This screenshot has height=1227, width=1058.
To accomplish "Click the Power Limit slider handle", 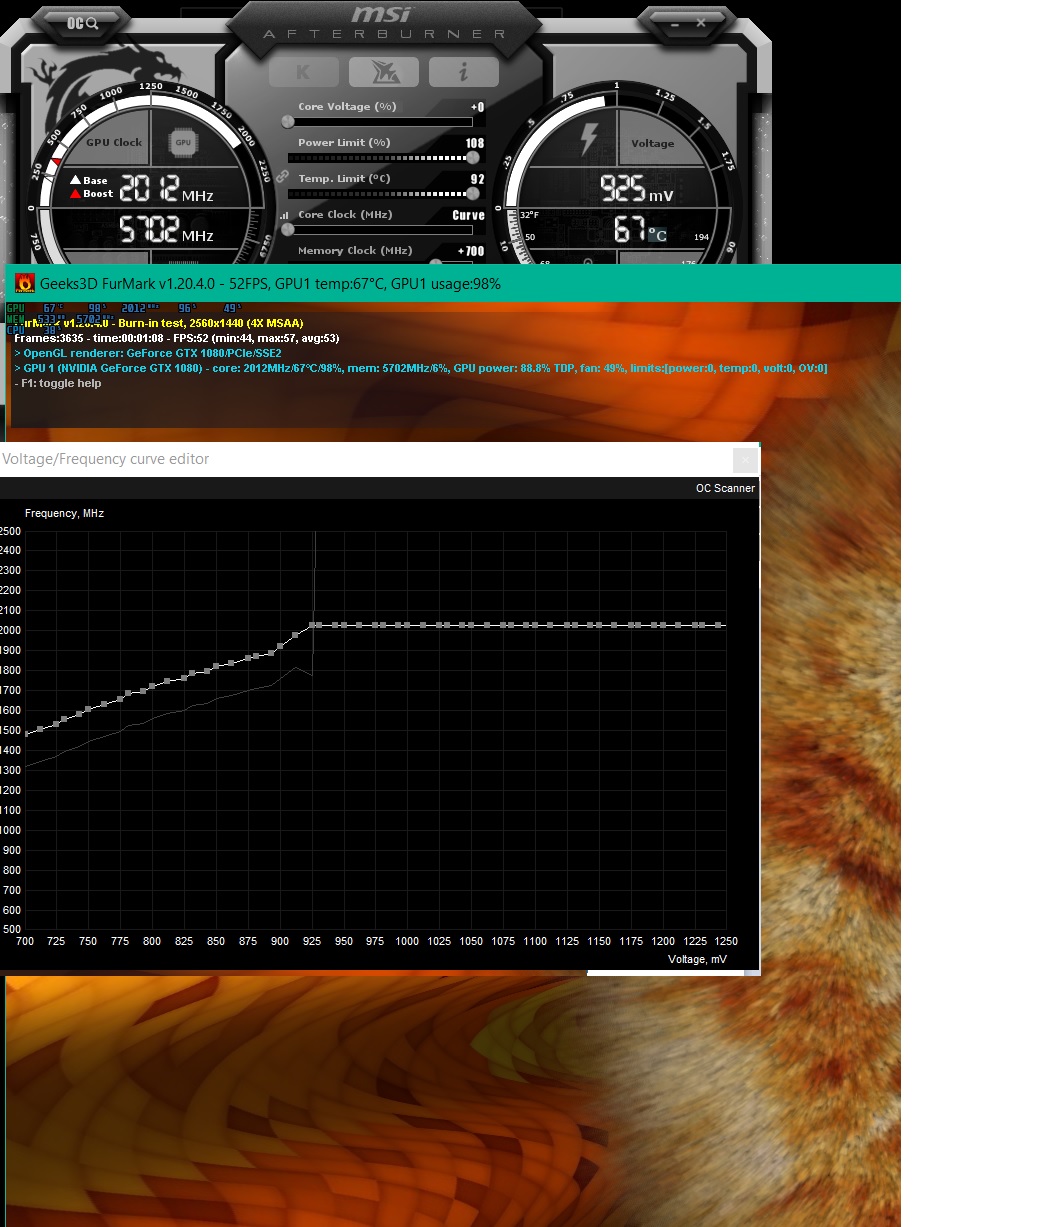I will pyautogui.click(x=473, y=158).
